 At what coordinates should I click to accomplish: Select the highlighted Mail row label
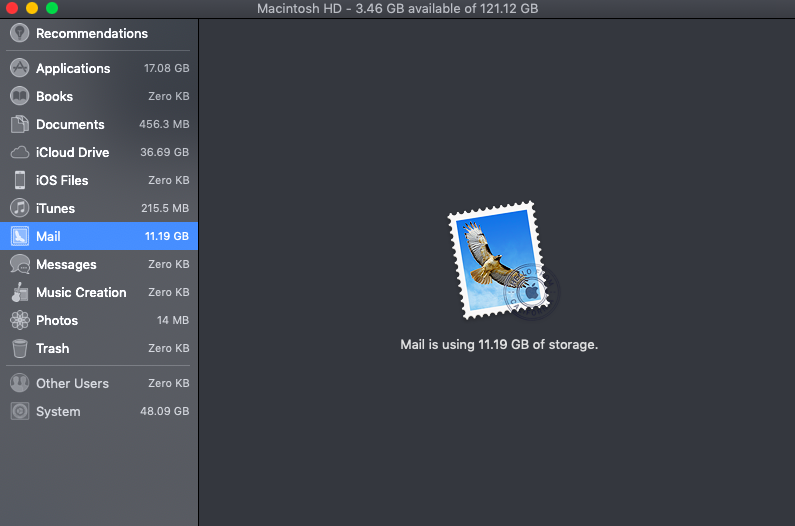coord(48,236)
